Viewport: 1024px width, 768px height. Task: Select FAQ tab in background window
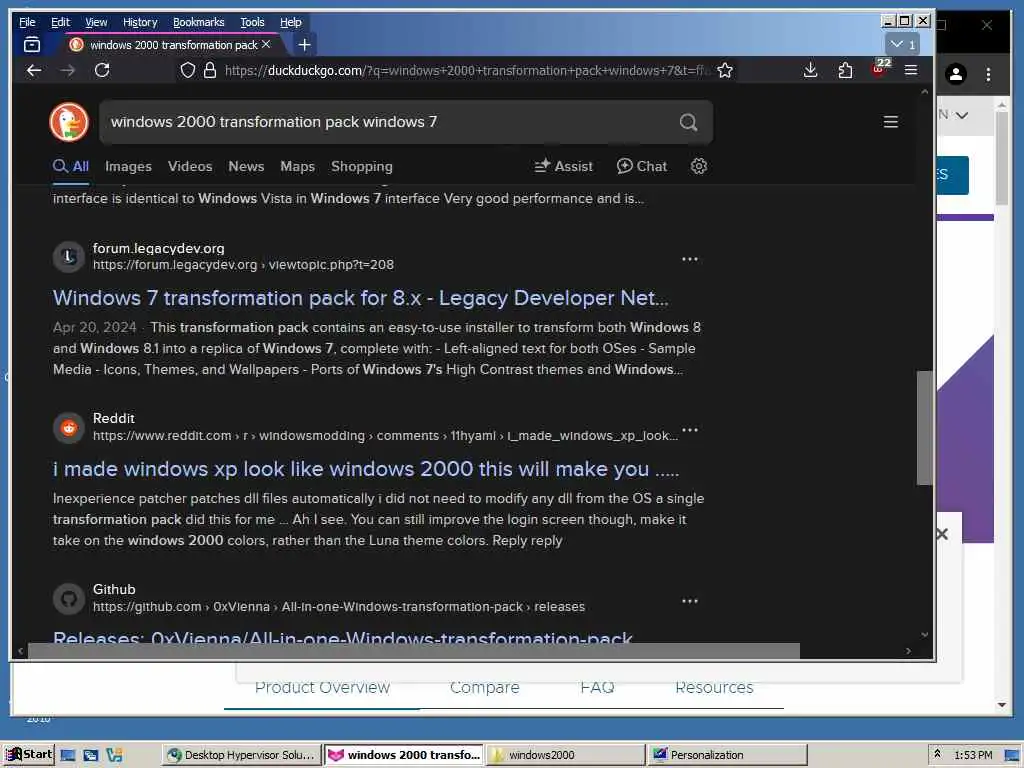597,687
